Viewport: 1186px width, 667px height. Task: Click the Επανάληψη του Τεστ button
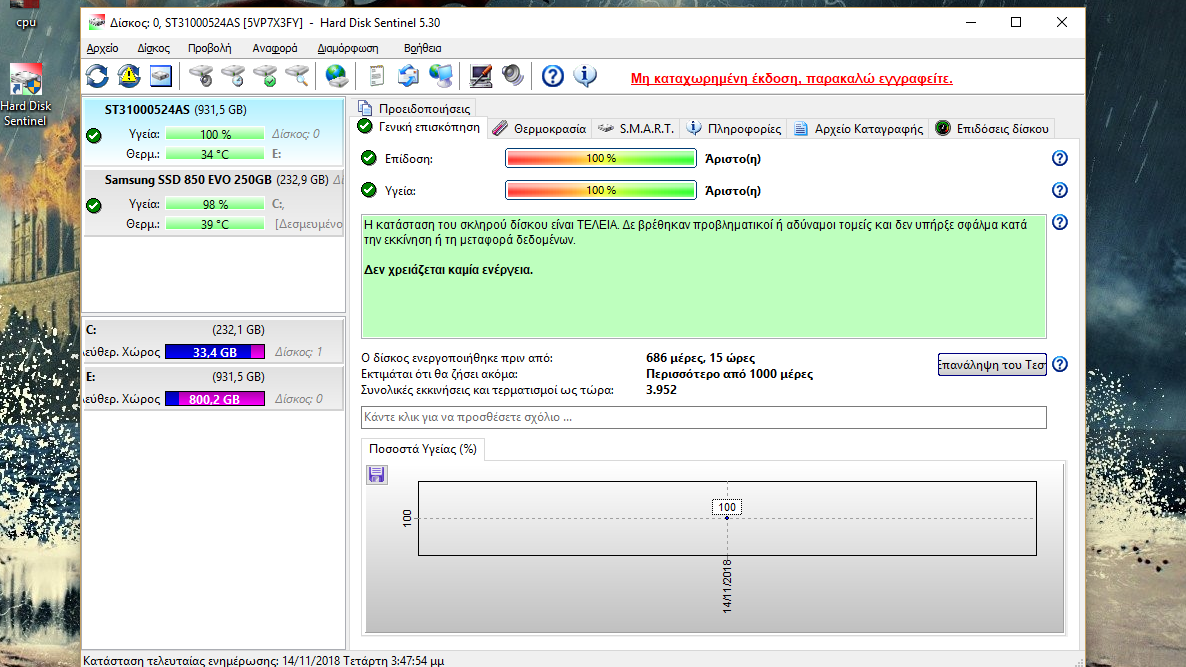[992, 365]
